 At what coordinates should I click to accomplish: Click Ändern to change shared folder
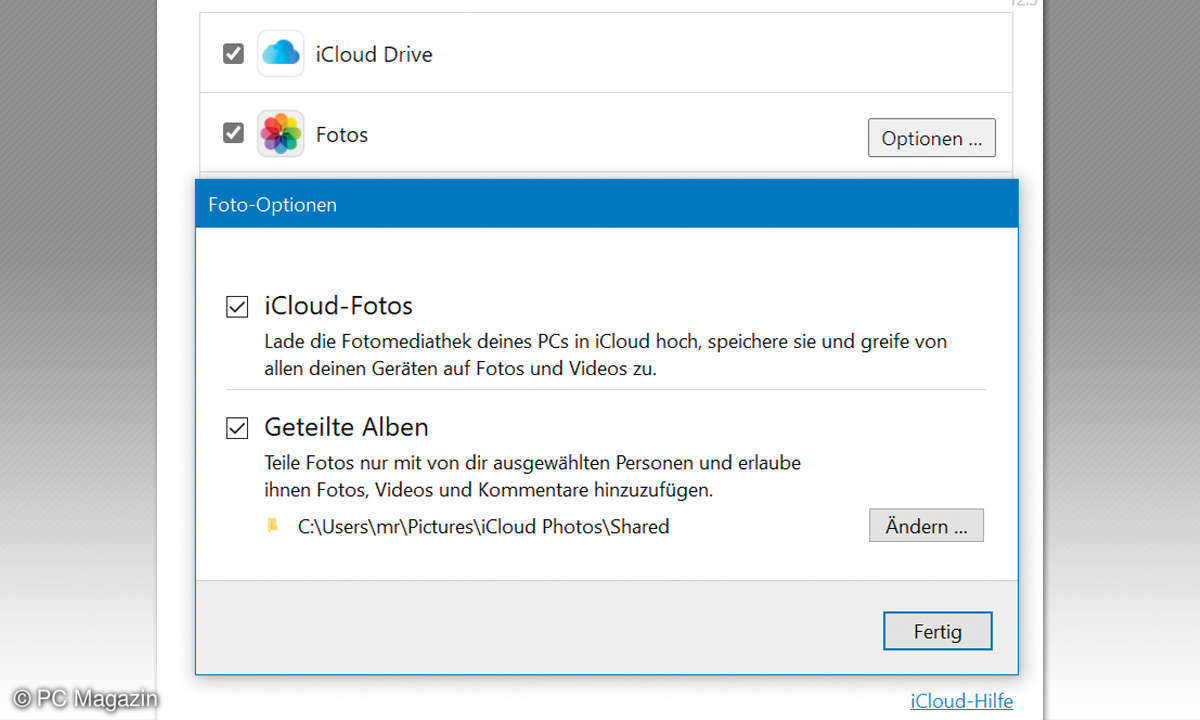coord(927,526)
